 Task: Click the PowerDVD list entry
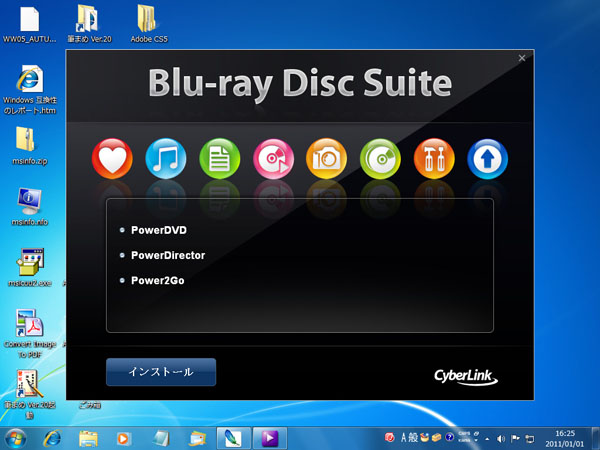[159, 230]
